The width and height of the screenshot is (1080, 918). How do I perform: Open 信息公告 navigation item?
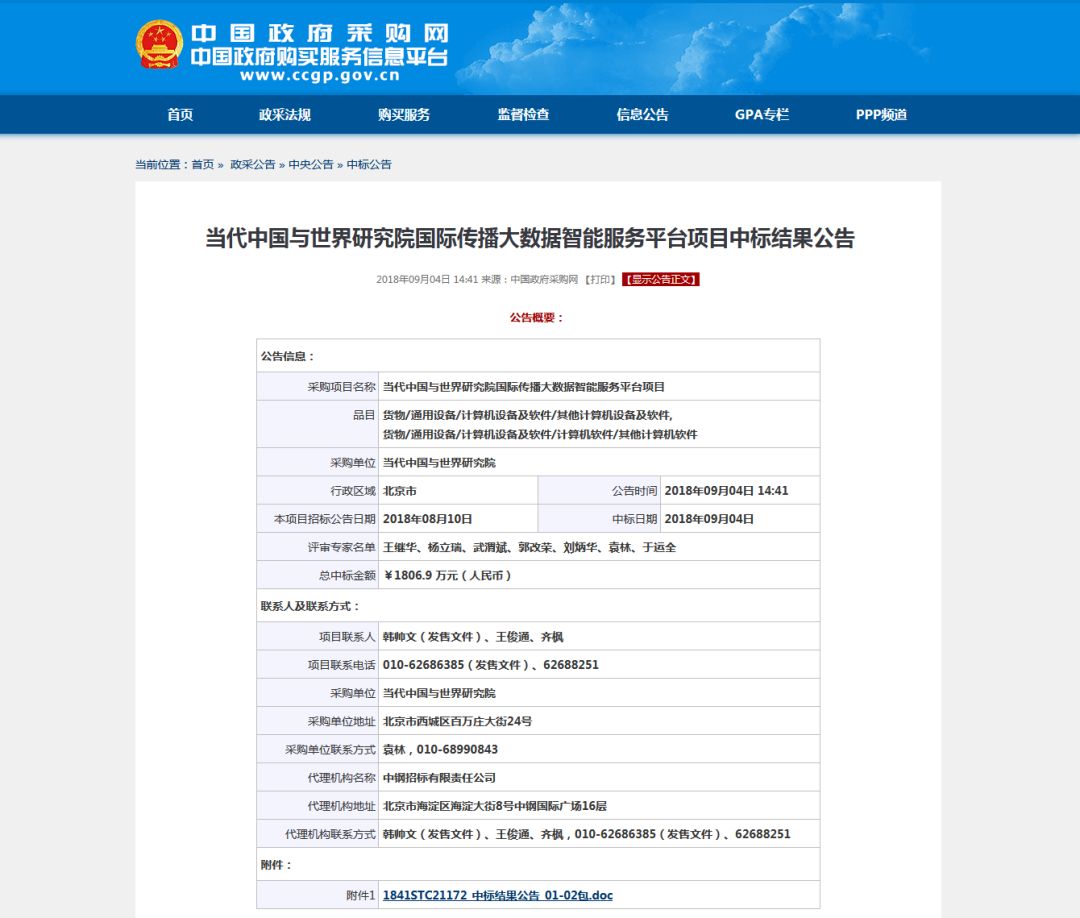pos(642,115)
